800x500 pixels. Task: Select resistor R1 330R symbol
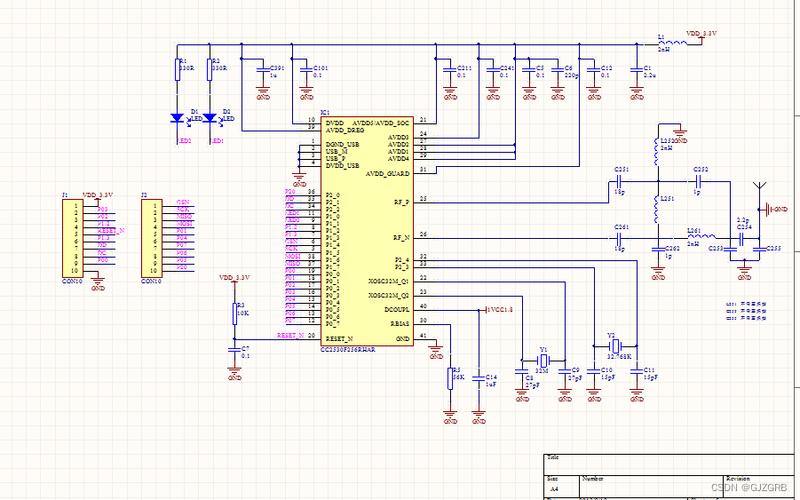177,70
